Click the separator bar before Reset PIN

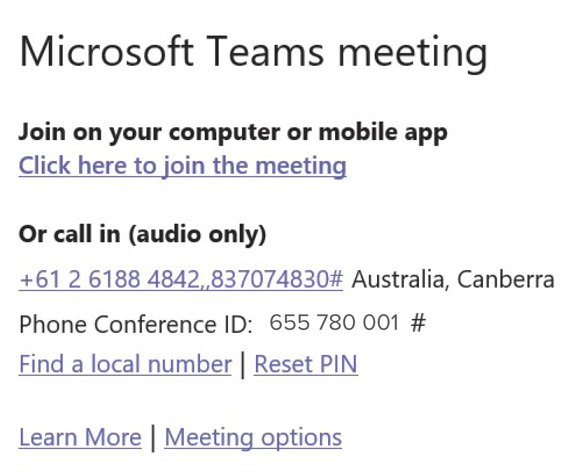pos(243,364)
